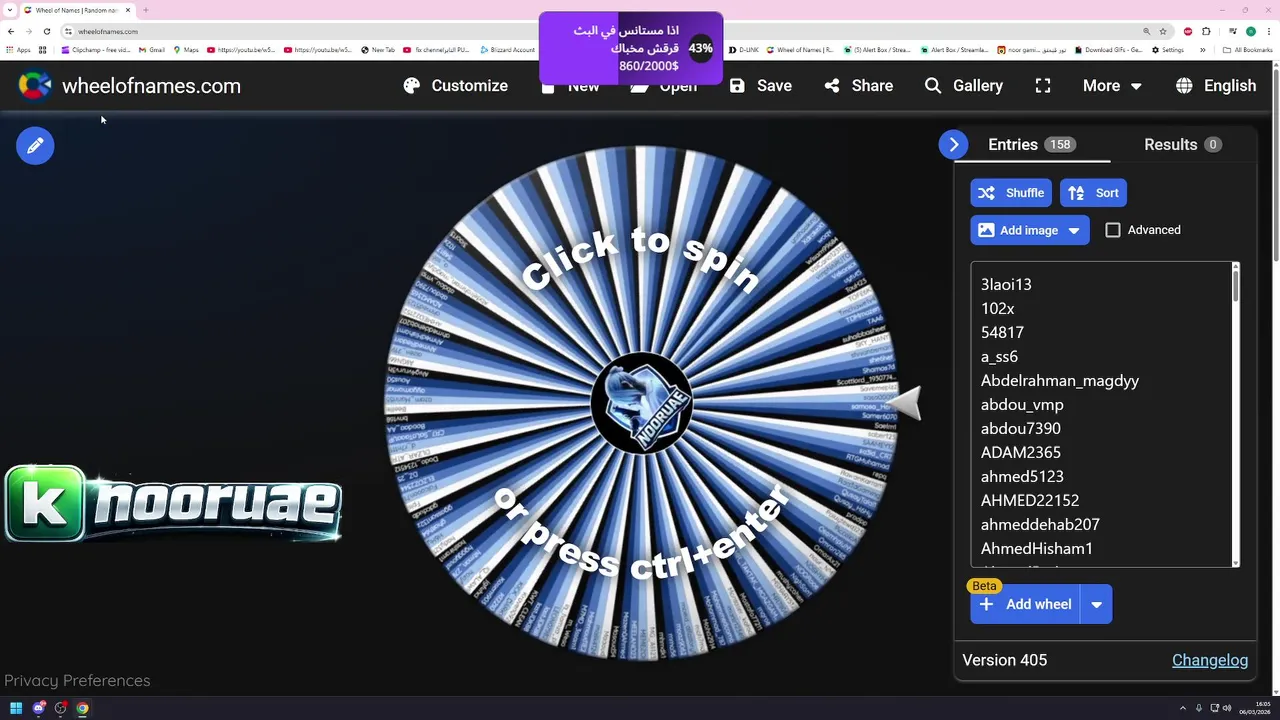Open the browser extensions puzzle icon
Screen dimensions: 1280x720
pos(1207,31)
